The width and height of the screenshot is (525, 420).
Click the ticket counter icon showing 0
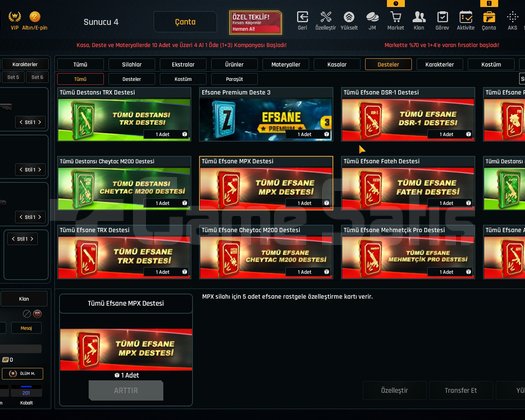(5, 360)
